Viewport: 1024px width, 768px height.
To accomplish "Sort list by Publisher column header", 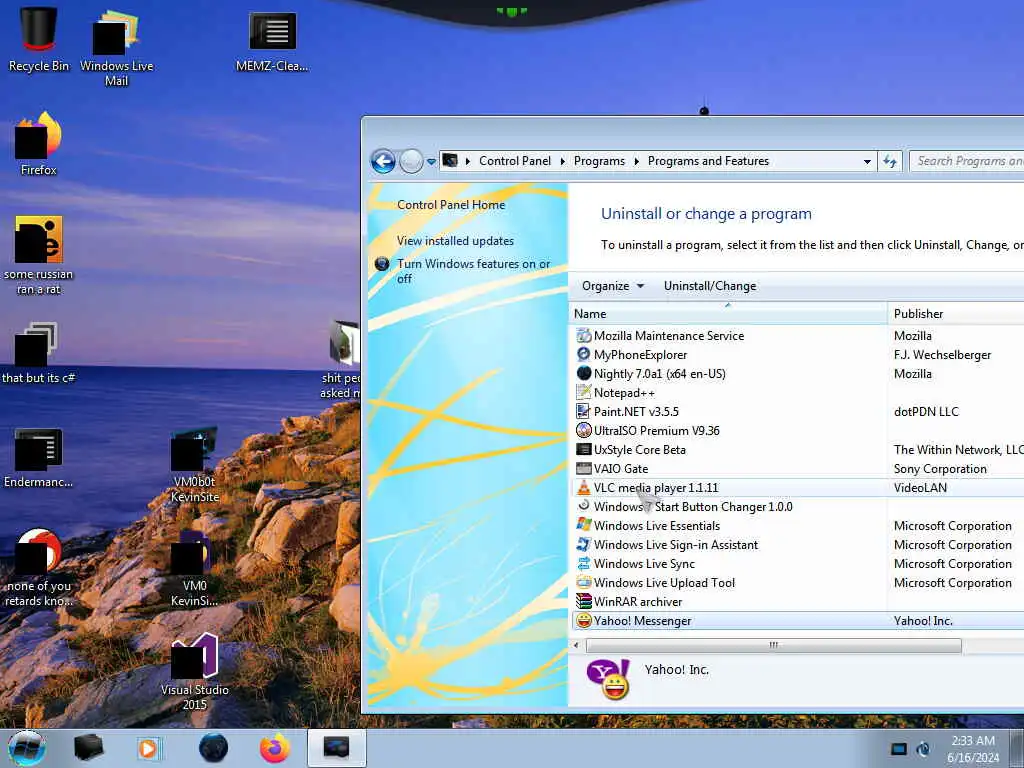I will pyautogui.click(x=956, y=313).
